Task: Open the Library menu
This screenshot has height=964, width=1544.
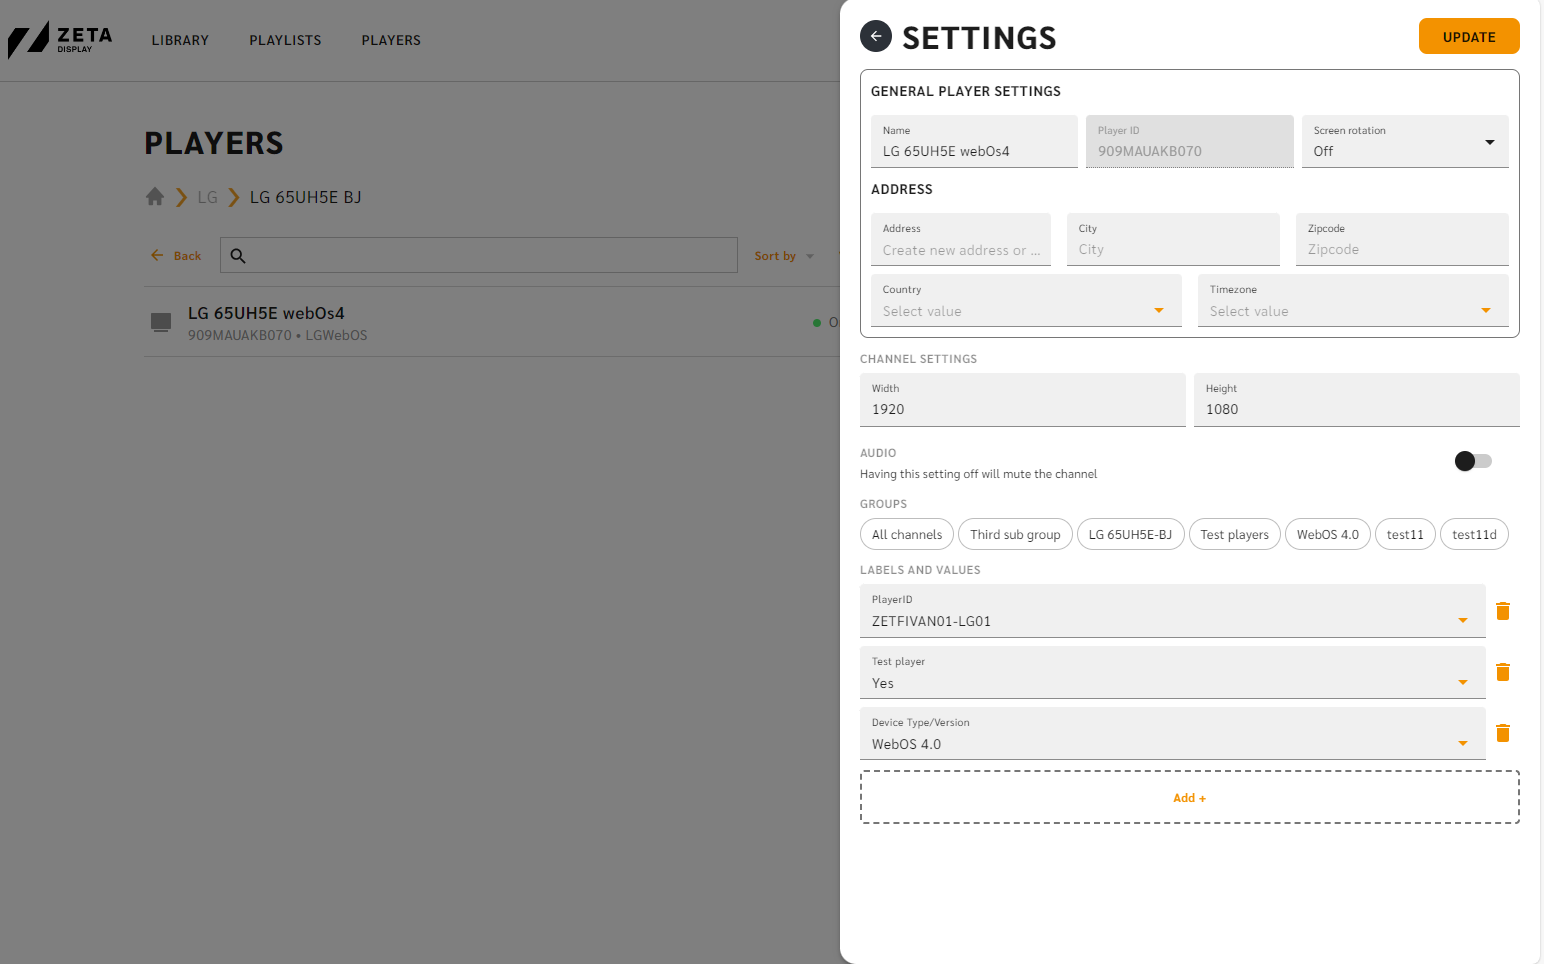Action: click(180, 40)
